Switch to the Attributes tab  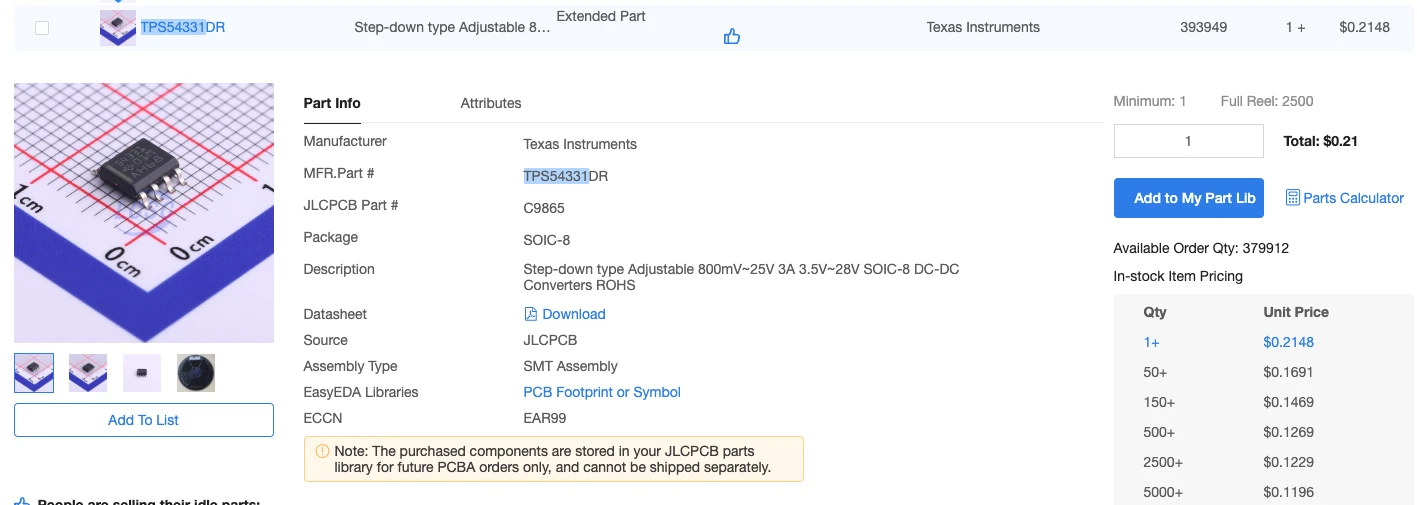pos(490,103)
